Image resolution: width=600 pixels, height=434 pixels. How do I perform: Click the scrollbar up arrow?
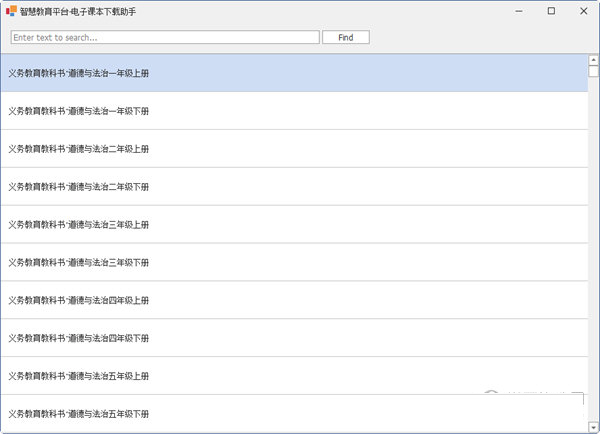593,59
